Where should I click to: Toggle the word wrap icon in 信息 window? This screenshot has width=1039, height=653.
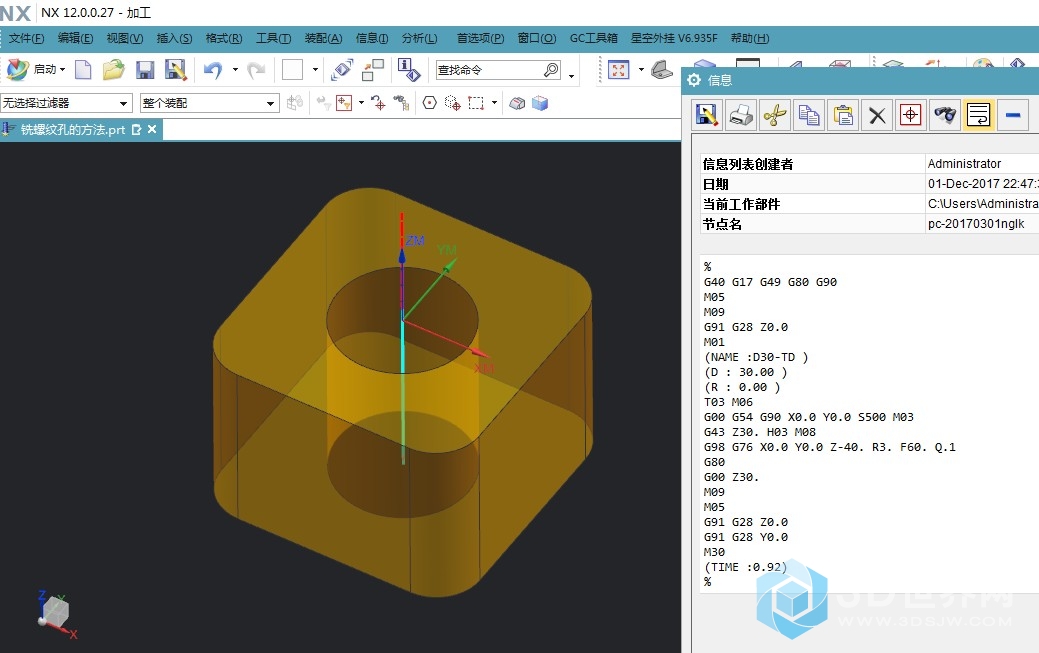point(979,115)
